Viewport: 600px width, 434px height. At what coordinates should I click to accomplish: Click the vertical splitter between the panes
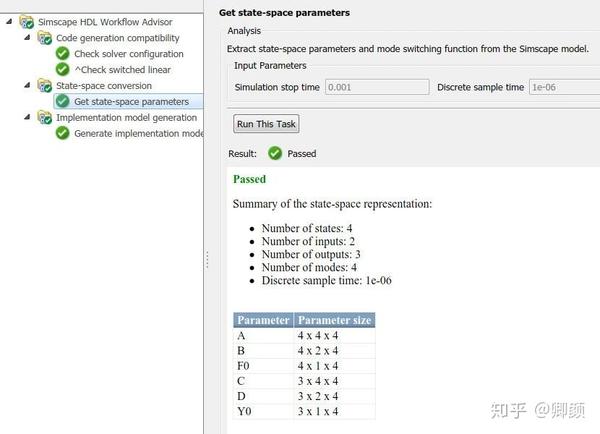[x=207, y=258]
